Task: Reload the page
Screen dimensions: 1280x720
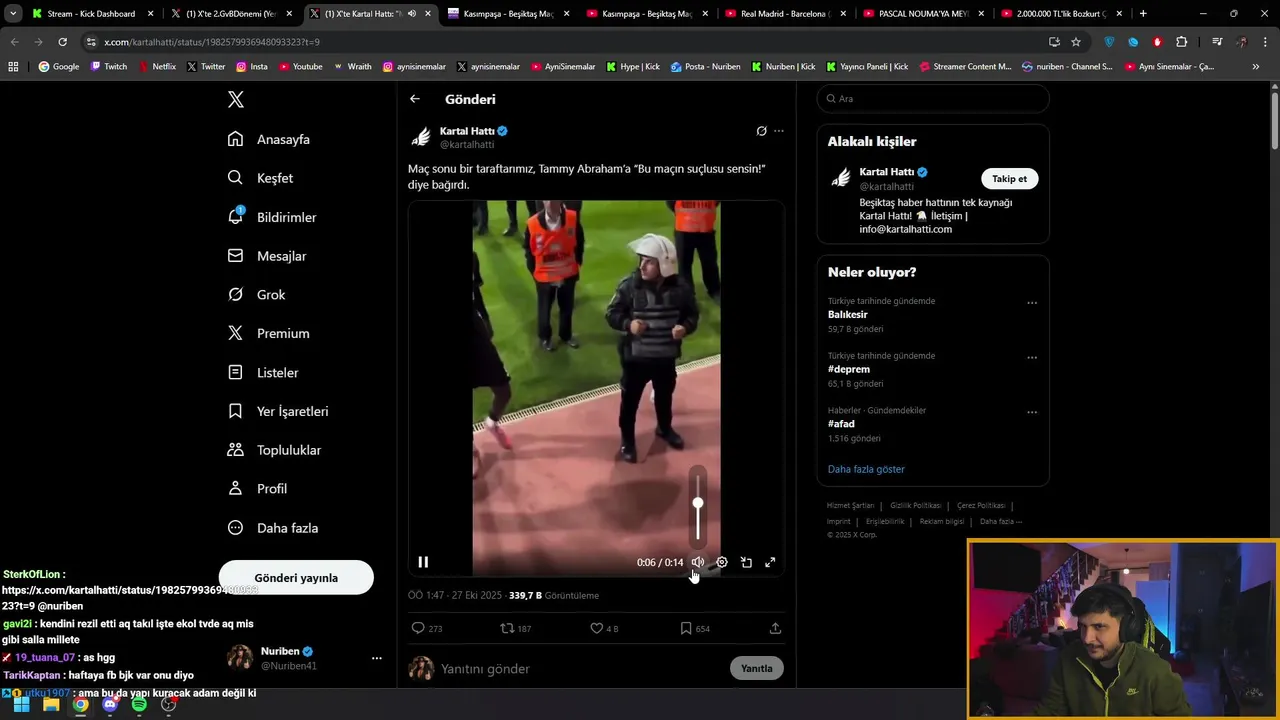Action: tap(62, 42)
